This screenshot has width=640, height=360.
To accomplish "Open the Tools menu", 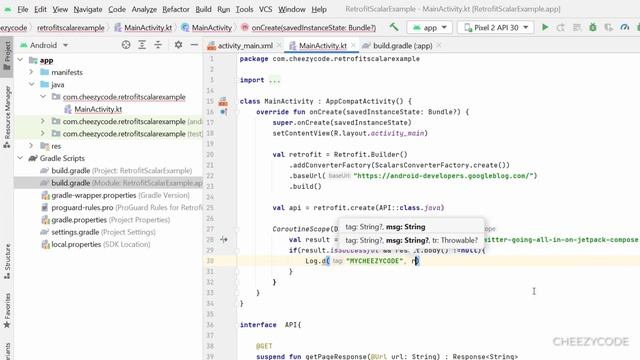I will (244, 9).
